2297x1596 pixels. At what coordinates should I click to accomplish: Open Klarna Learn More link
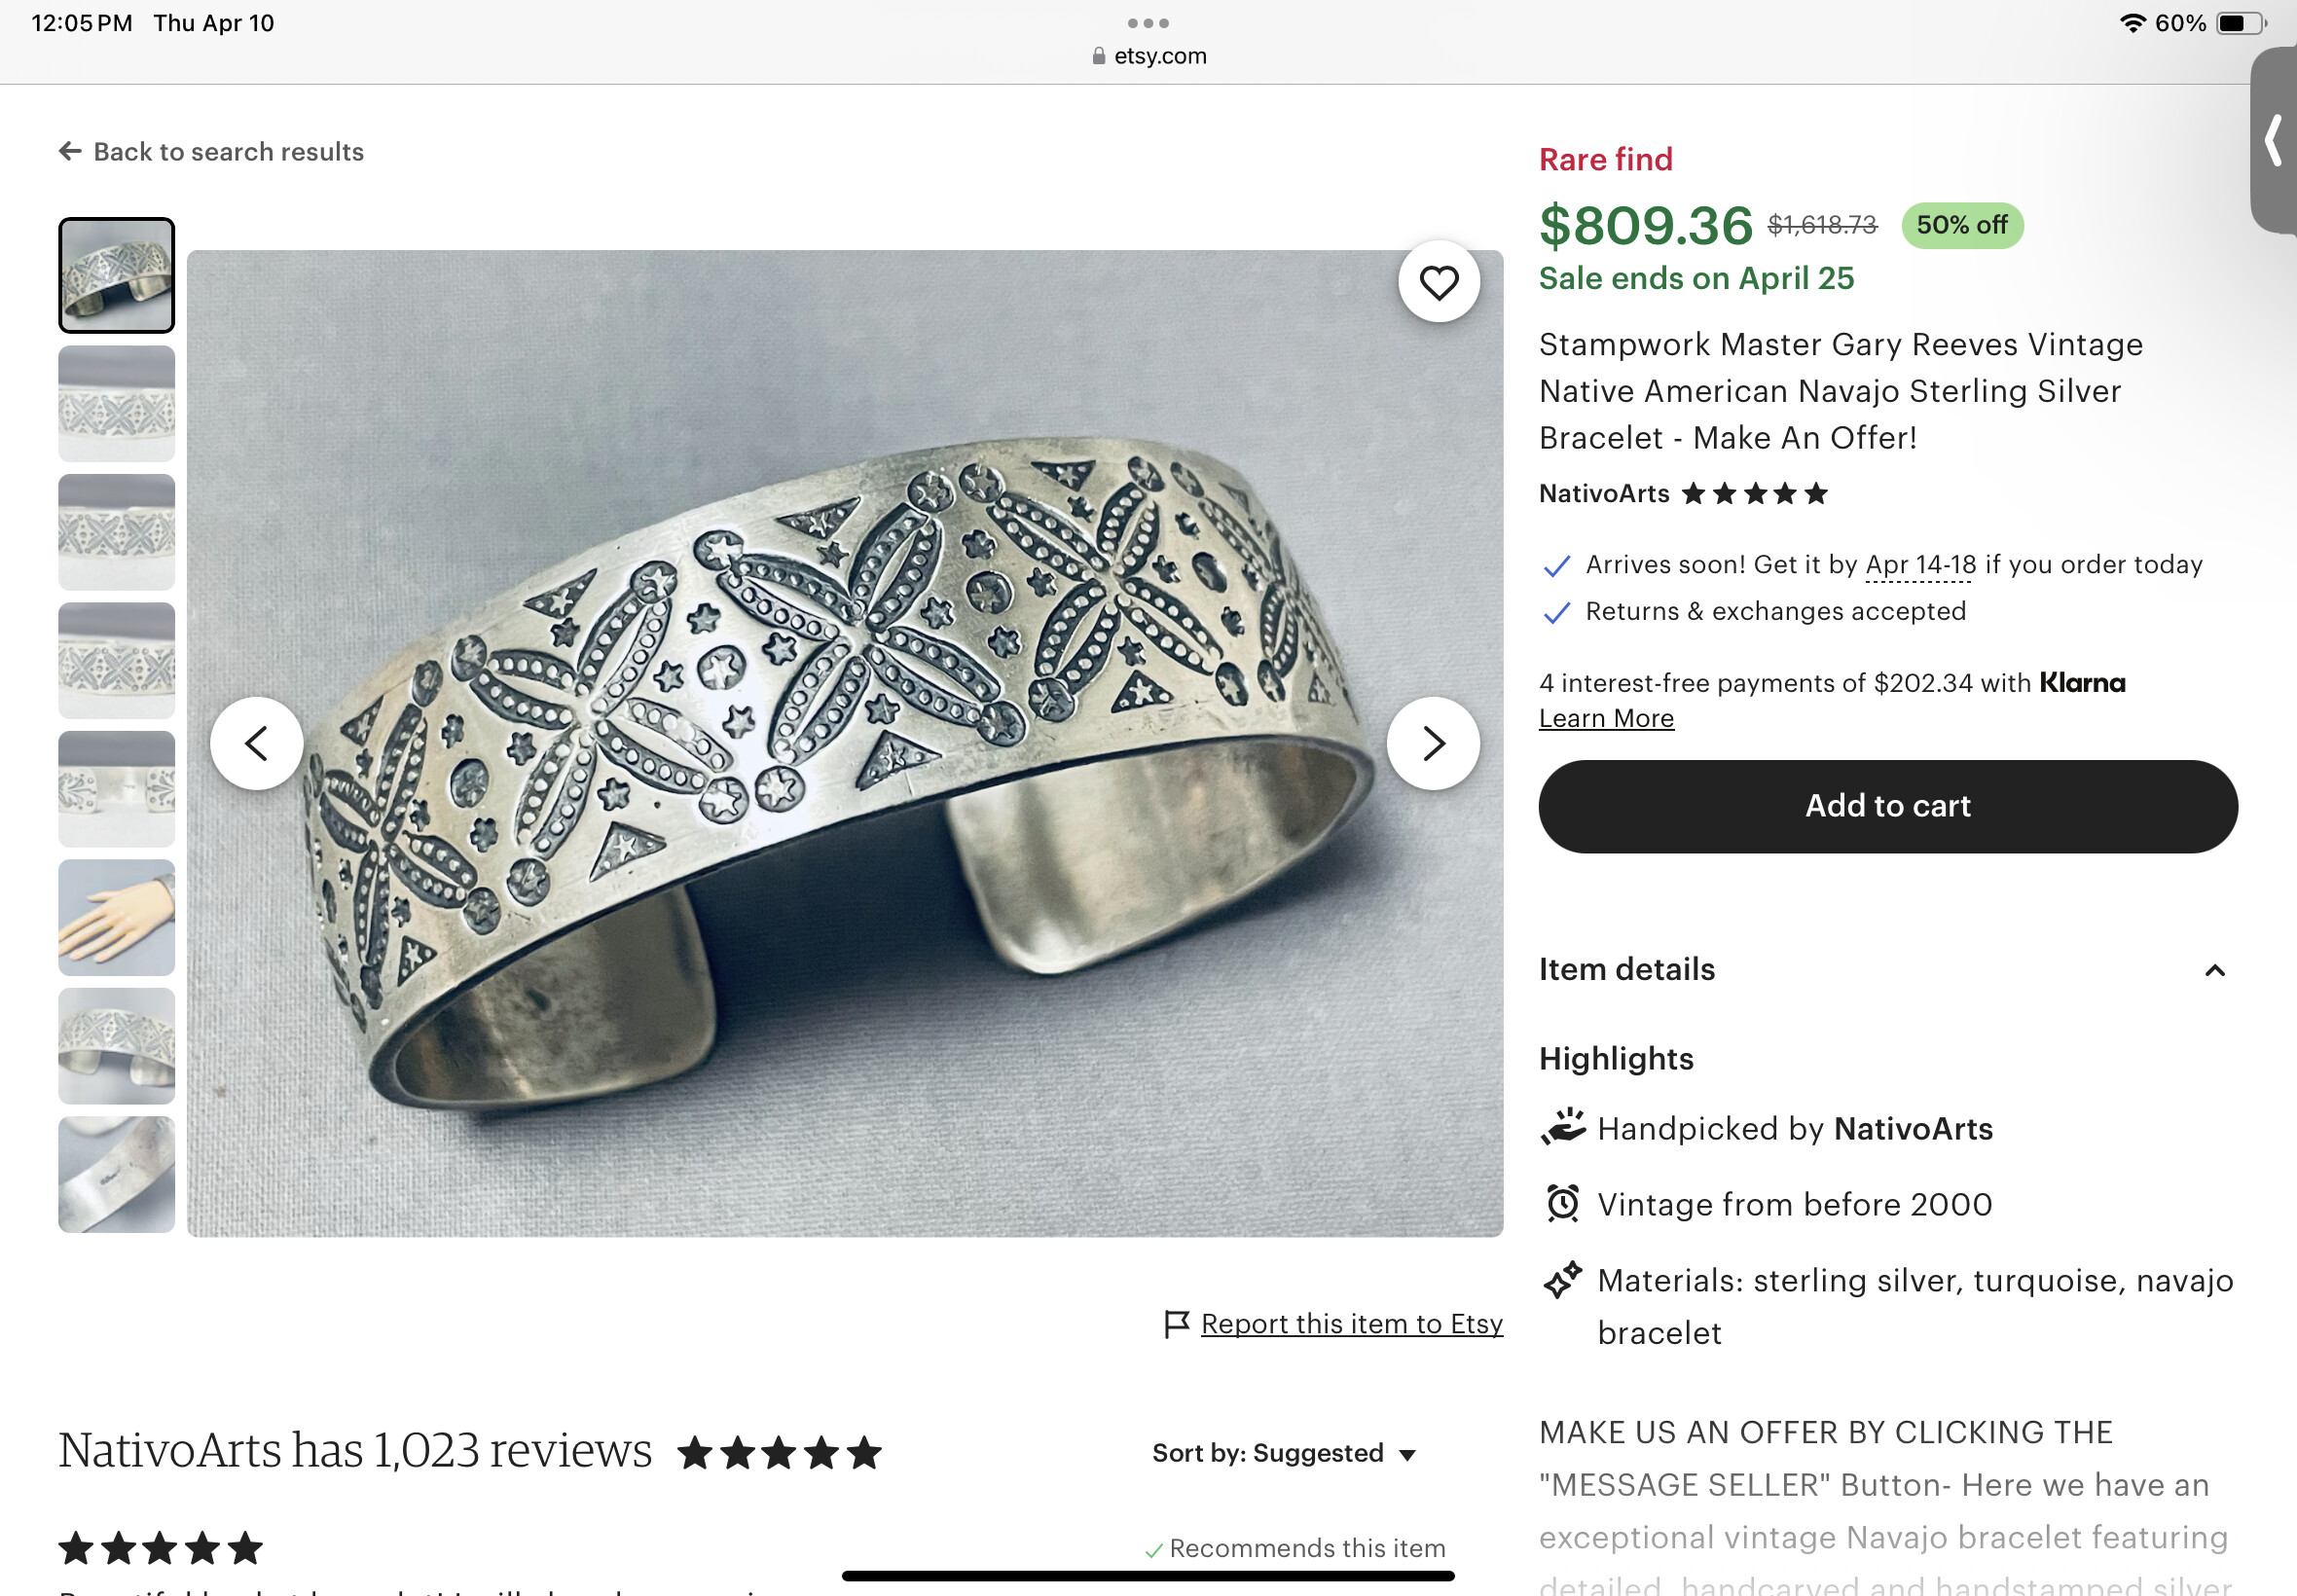click(1606, 718)
